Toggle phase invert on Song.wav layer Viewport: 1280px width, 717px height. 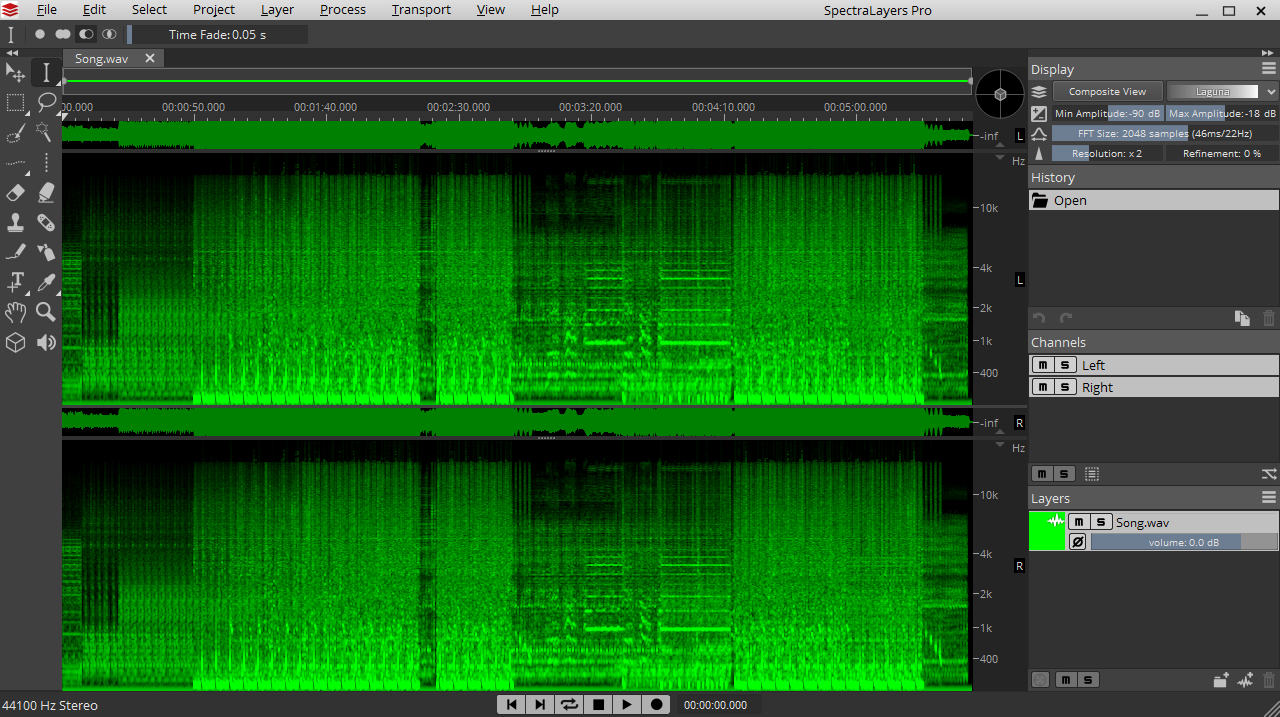[x=1078, y=542]
